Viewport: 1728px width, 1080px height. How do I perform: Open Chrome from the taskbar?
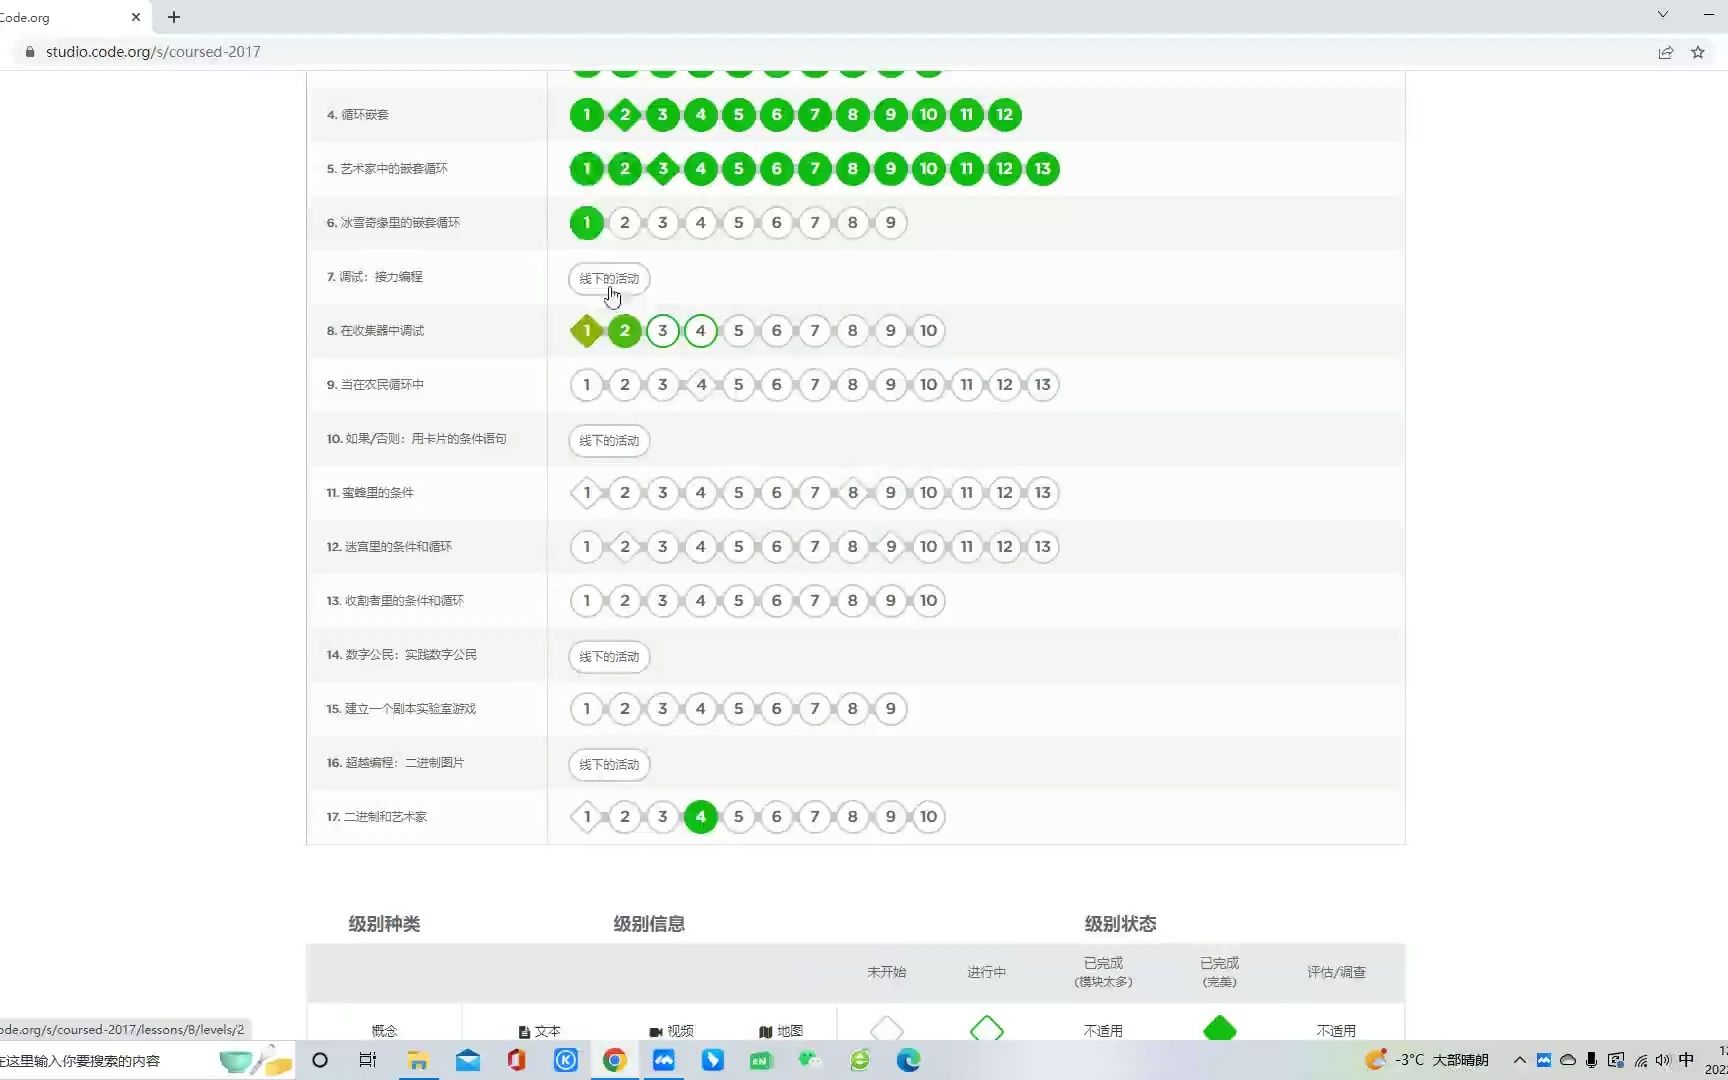614,1060
